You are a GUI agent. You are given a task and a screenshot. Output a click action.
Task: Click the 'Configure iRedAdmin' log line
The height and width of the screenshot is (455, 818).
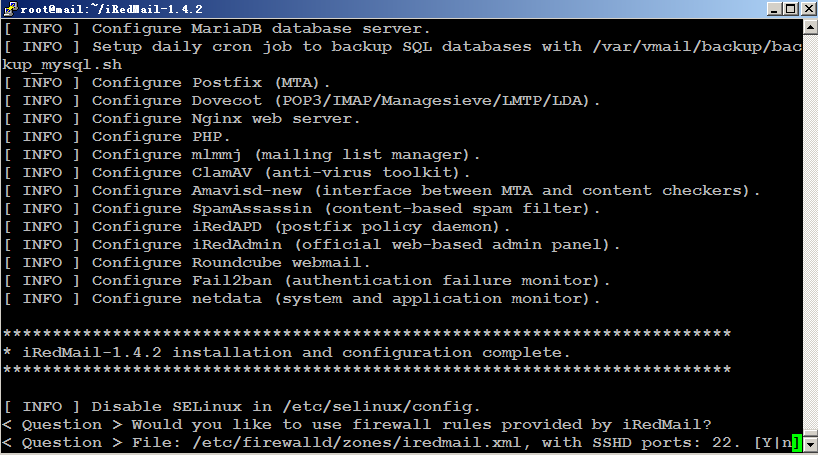311,245
